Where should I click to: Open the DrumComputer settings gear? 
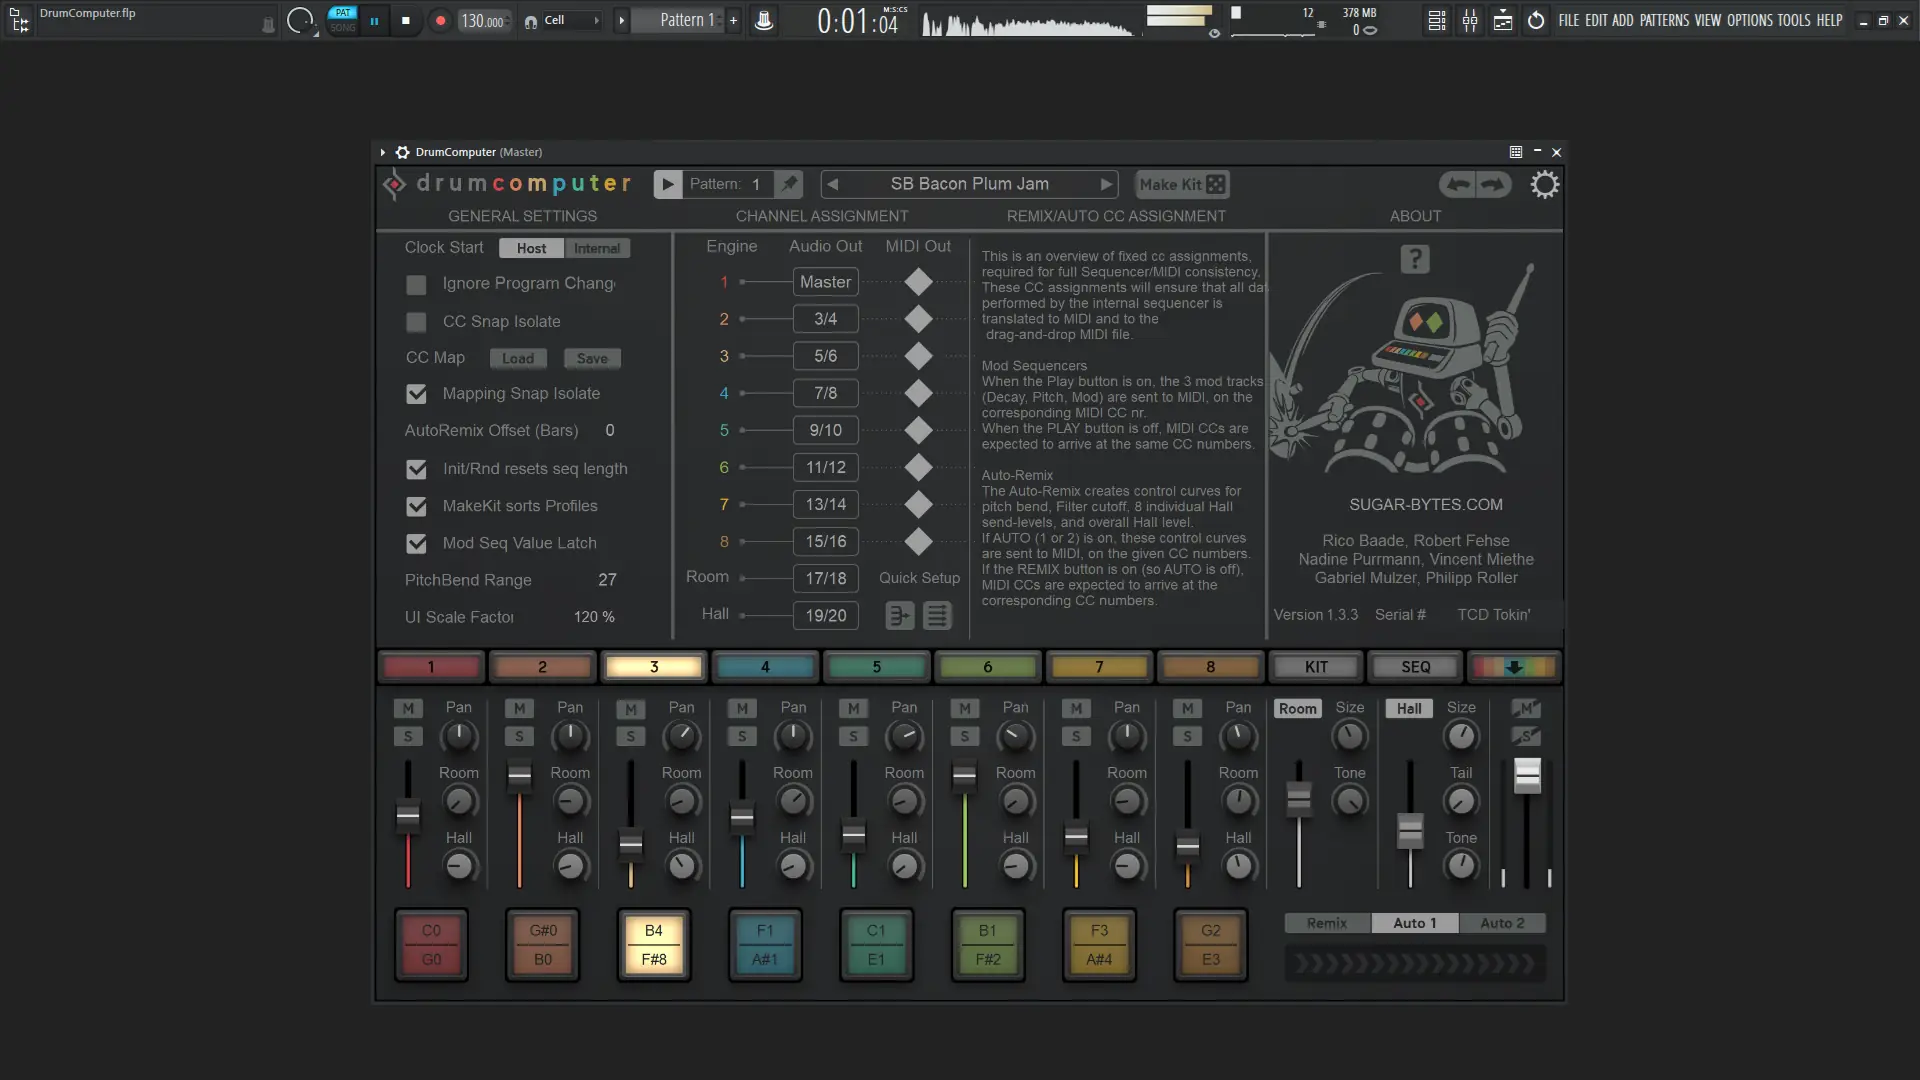point(1544,184)
